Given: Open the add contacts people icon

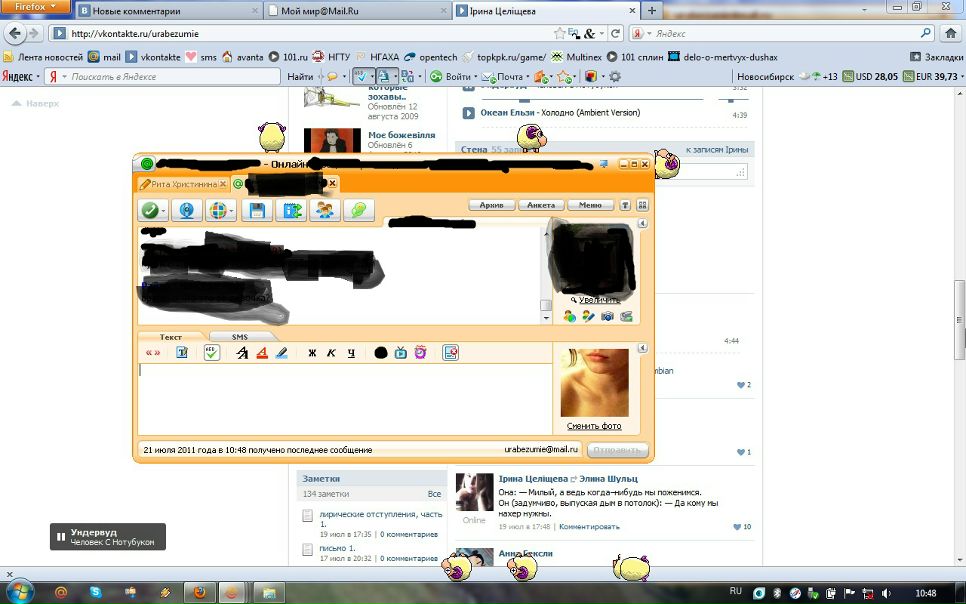Looking at the screenshot, I should coord(323,210).
